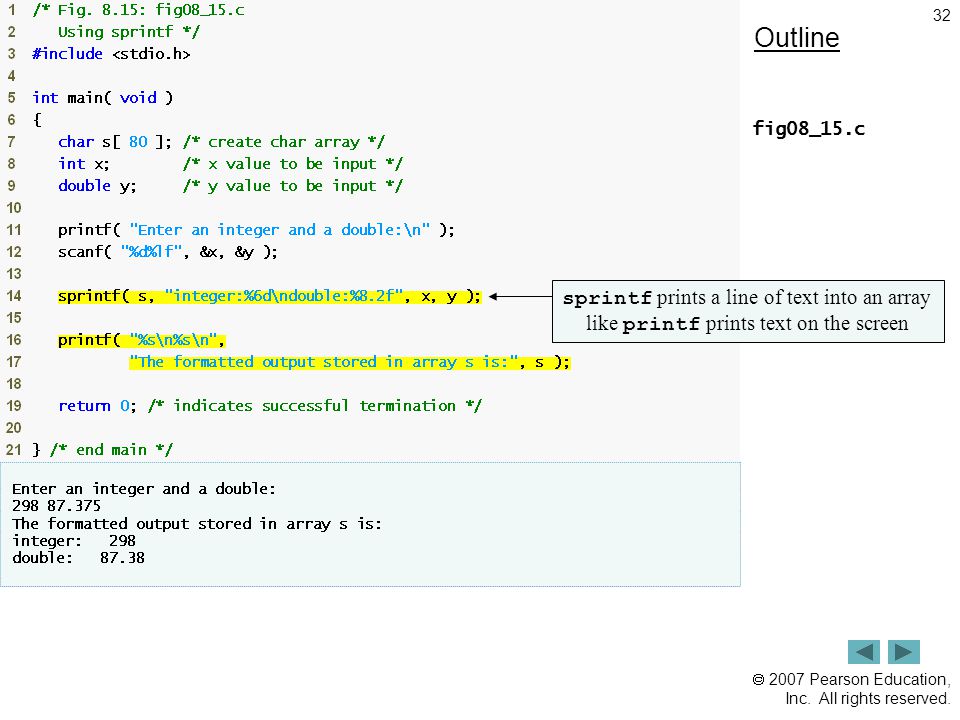
Task: Click the 'indicates successful termination' comment
Action: coord(315,406)
